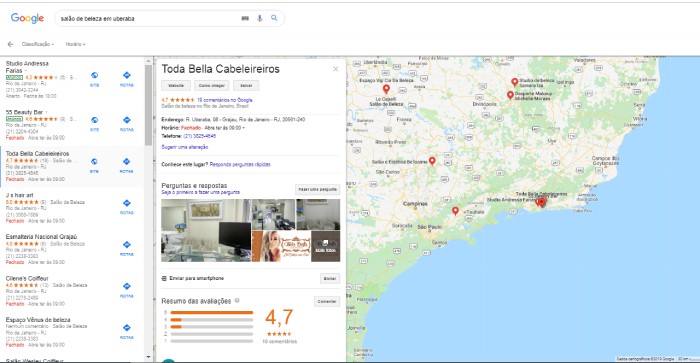Click the microphone voice search icon
The height and width of the screenshot is (363, 700).
(x=259, y=18)
